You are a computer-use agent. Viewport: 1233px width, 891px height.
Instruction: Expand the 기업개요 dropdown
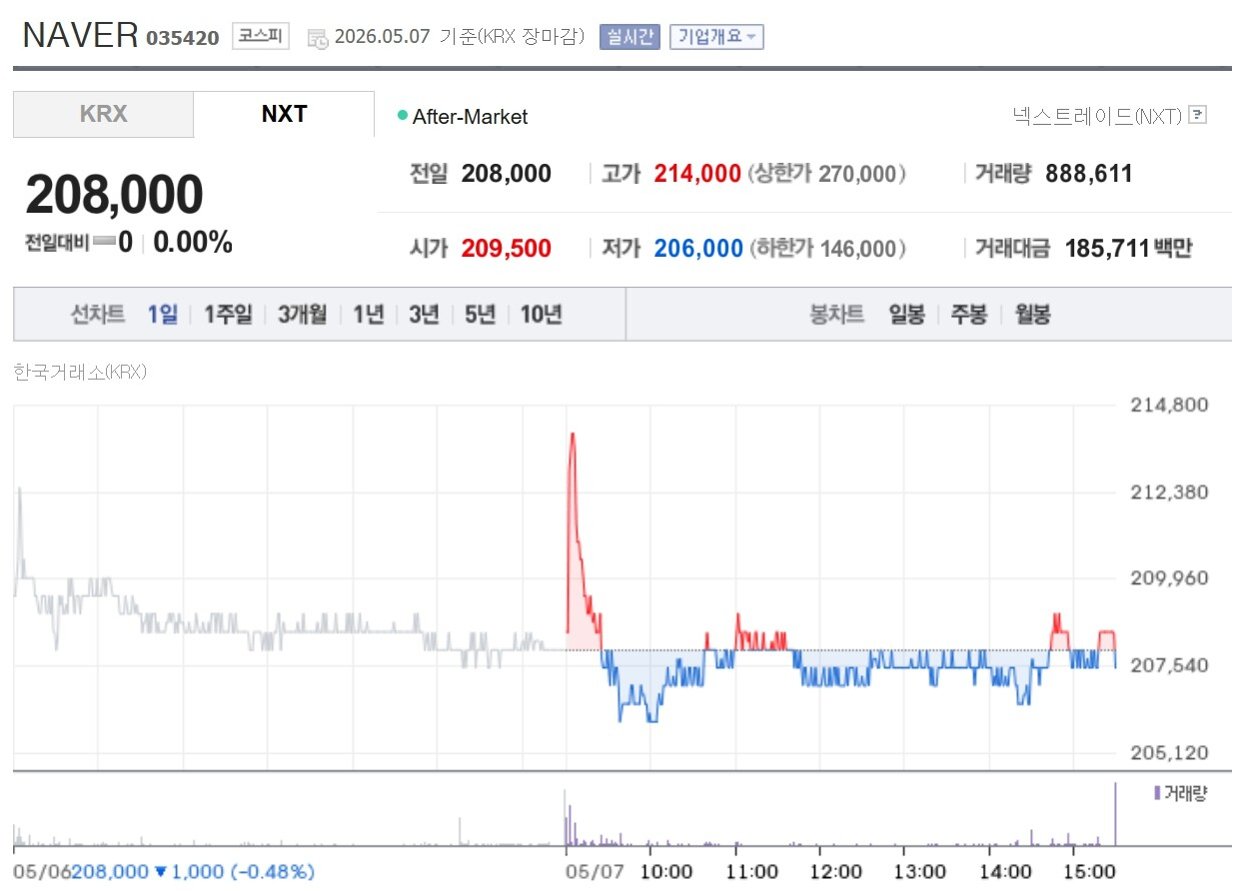717,37
